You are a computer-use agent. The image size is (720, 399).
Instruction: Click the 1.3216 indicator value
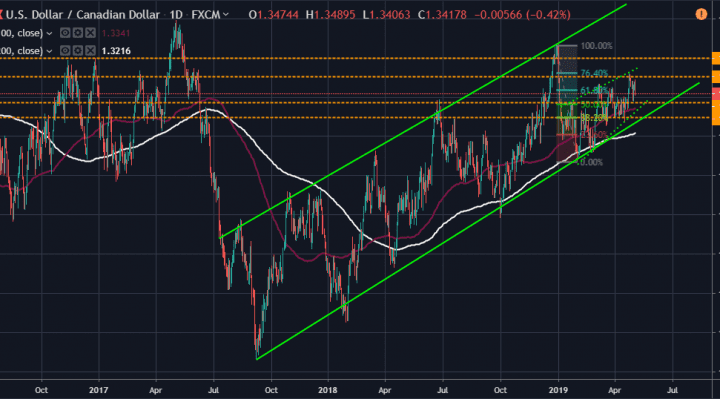point(116,51)
